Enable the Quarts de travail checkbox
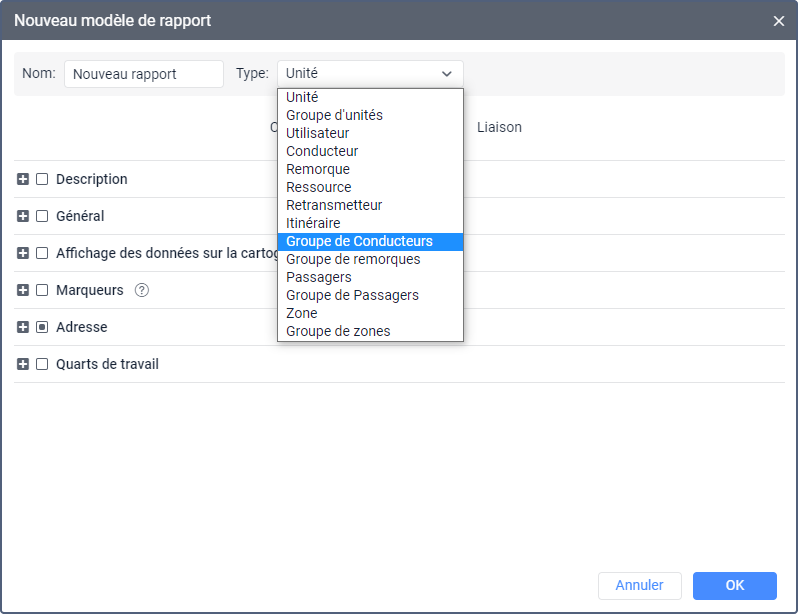The width and height of the screenshot is (798, 614). [42, 364]
